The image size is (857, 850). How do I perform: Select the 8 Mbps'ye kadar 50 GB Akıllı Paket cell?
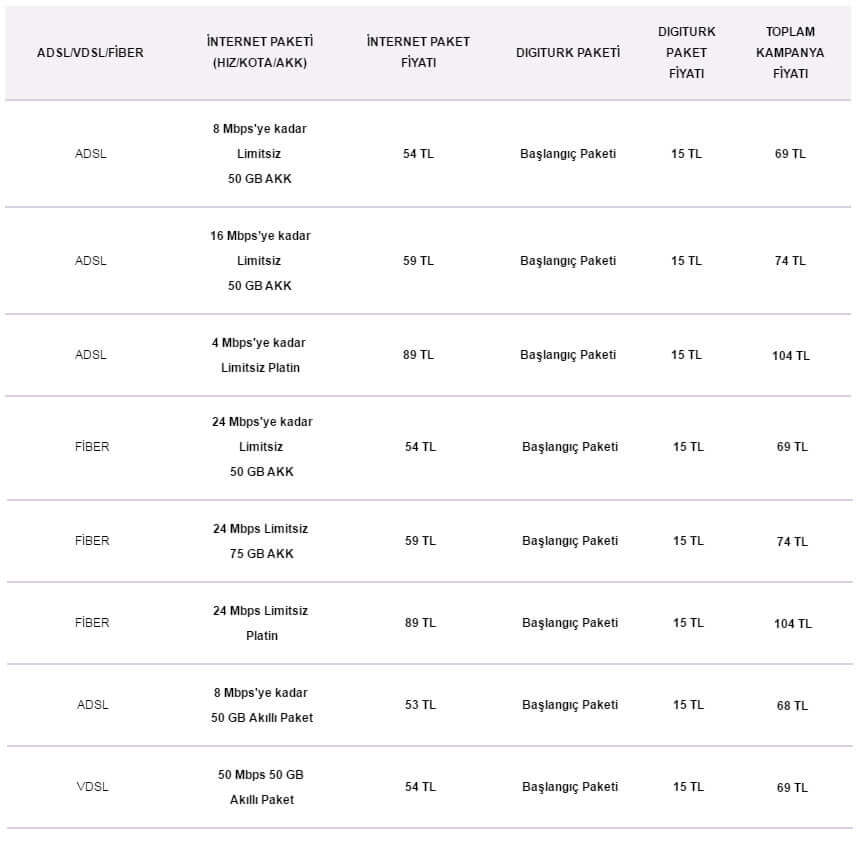click(260, 705)
